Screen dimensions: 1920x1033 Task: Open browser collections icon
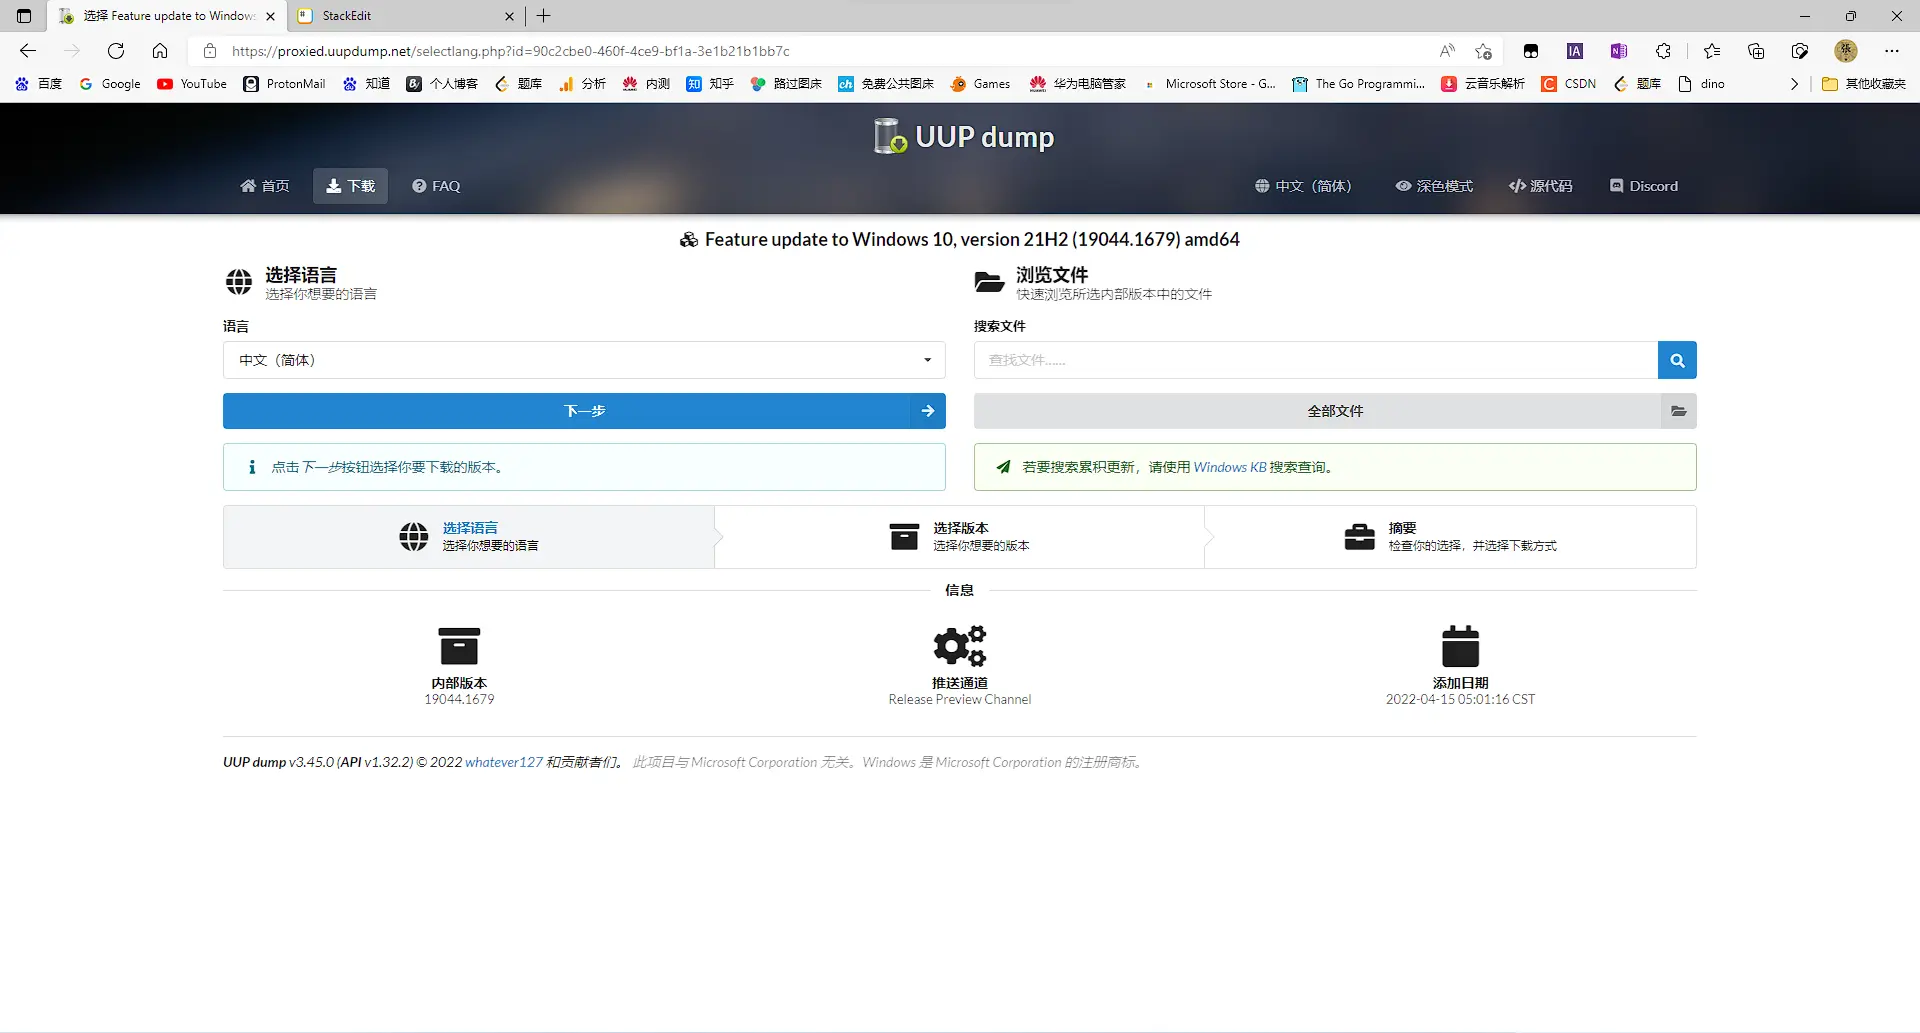coord(1756,51)
